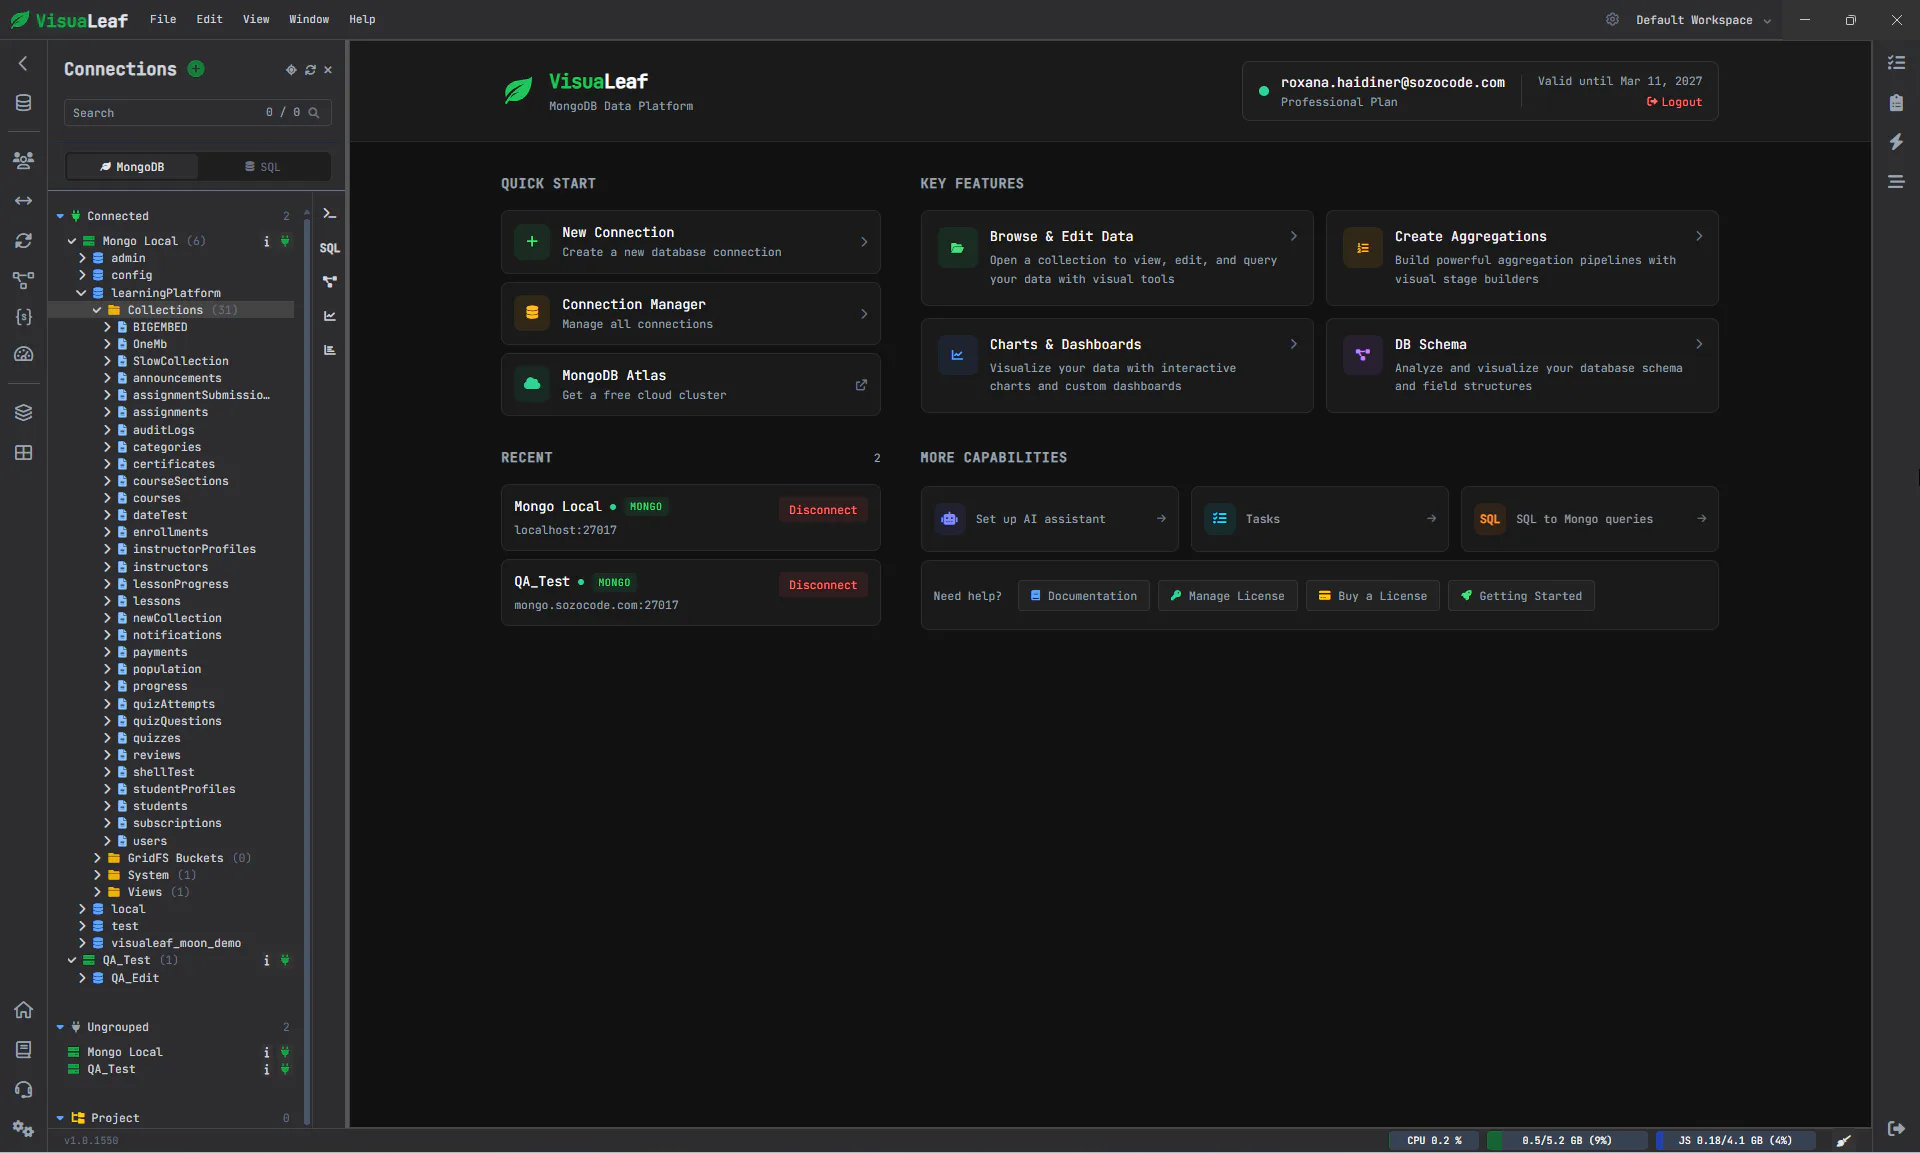Open the SQL tool in vertical toolbar
This screenshot has height=1153, width=1920.
(329, 248)
